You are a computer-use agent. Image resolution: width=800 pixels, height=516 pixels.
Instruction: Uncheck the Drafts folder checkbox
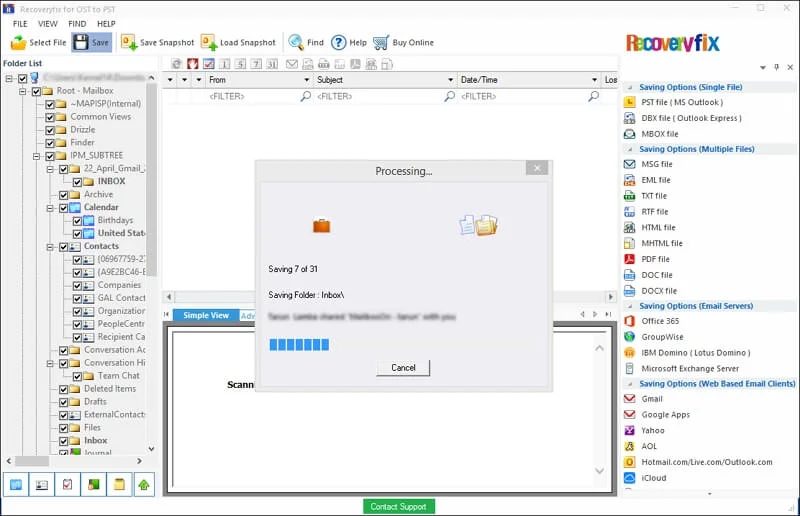(x=64, y=402)
